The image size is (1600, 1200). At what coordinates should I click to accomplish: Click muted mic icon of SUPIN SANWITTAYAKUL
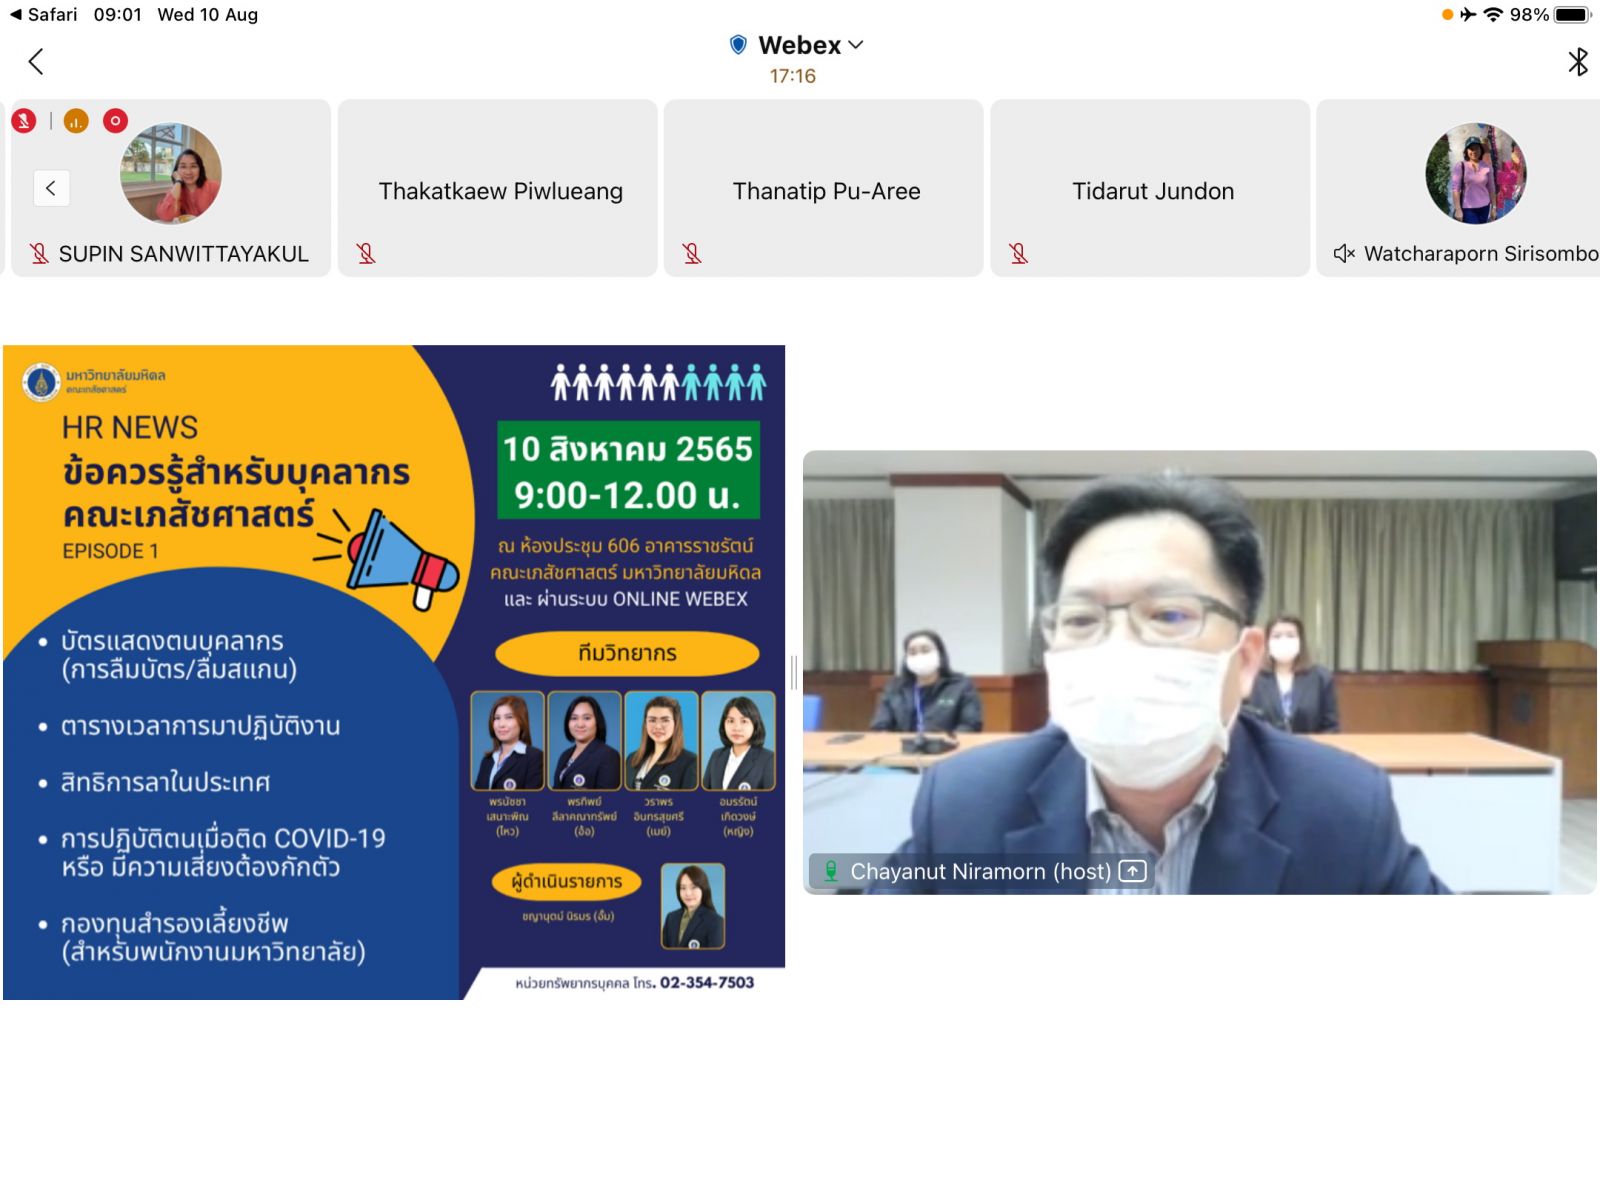coord(39,254)
